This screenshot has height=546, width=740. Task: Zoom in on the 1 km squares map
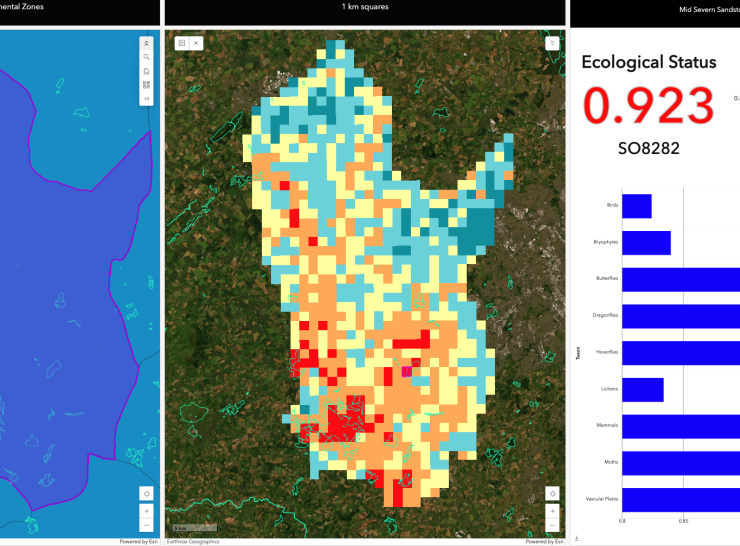pyautogui.click(x=551, y=511)
